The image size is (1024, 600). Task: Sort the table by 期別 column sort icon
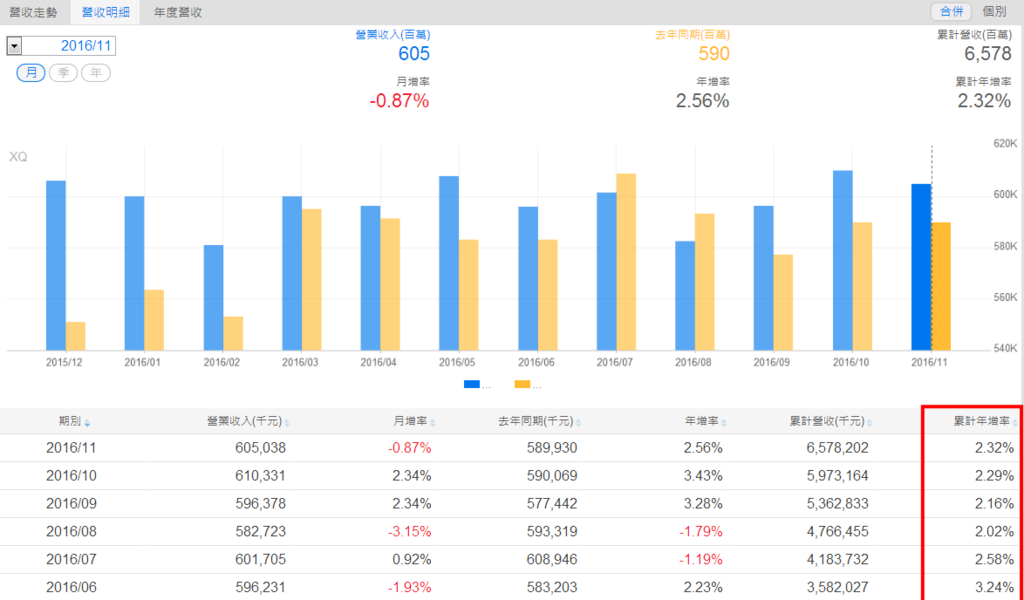[88, 423]
